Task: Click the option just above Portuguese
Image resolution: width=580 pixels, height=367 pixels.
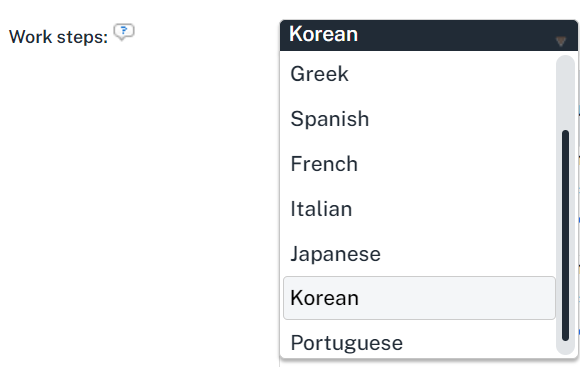Action: click(x=419, y=298)
